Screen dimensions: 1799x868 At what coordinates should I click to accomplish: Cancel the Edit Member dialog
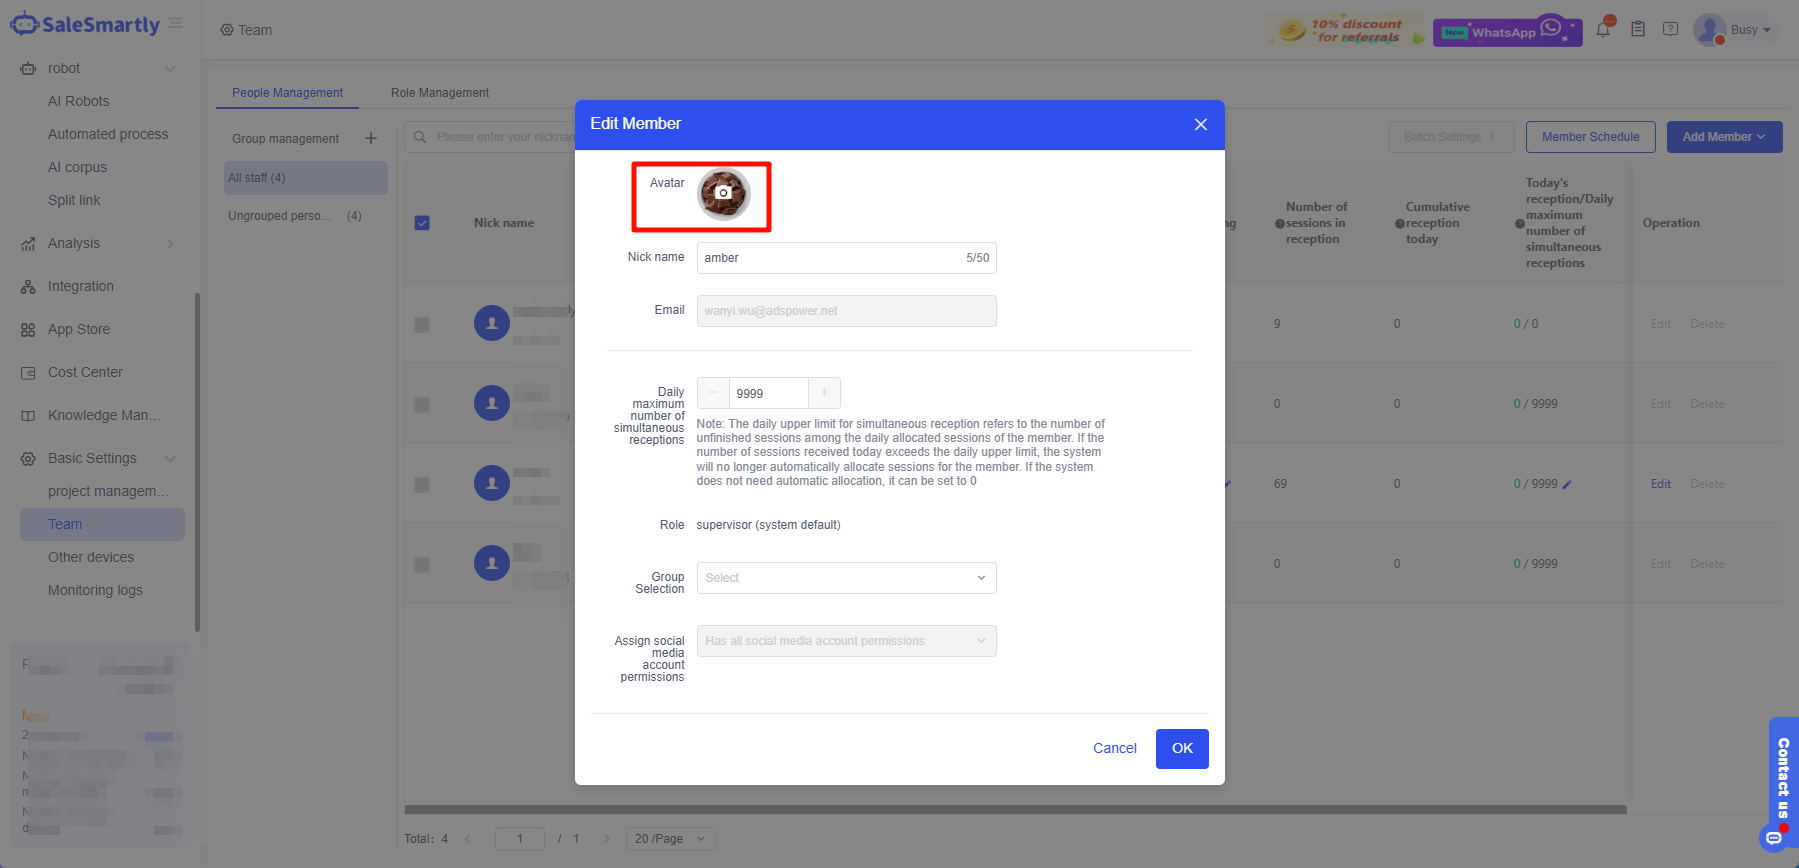[x=1115, y=749]
